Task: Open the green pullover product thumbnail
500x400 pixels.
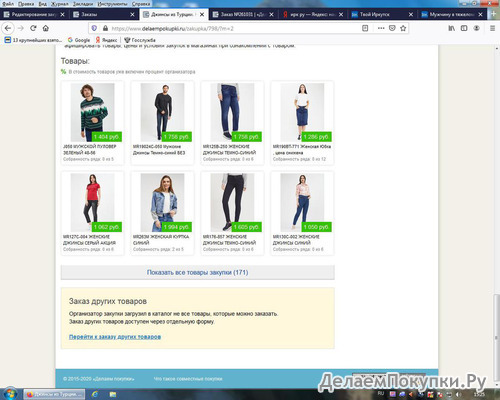Action: coord(92,112)
